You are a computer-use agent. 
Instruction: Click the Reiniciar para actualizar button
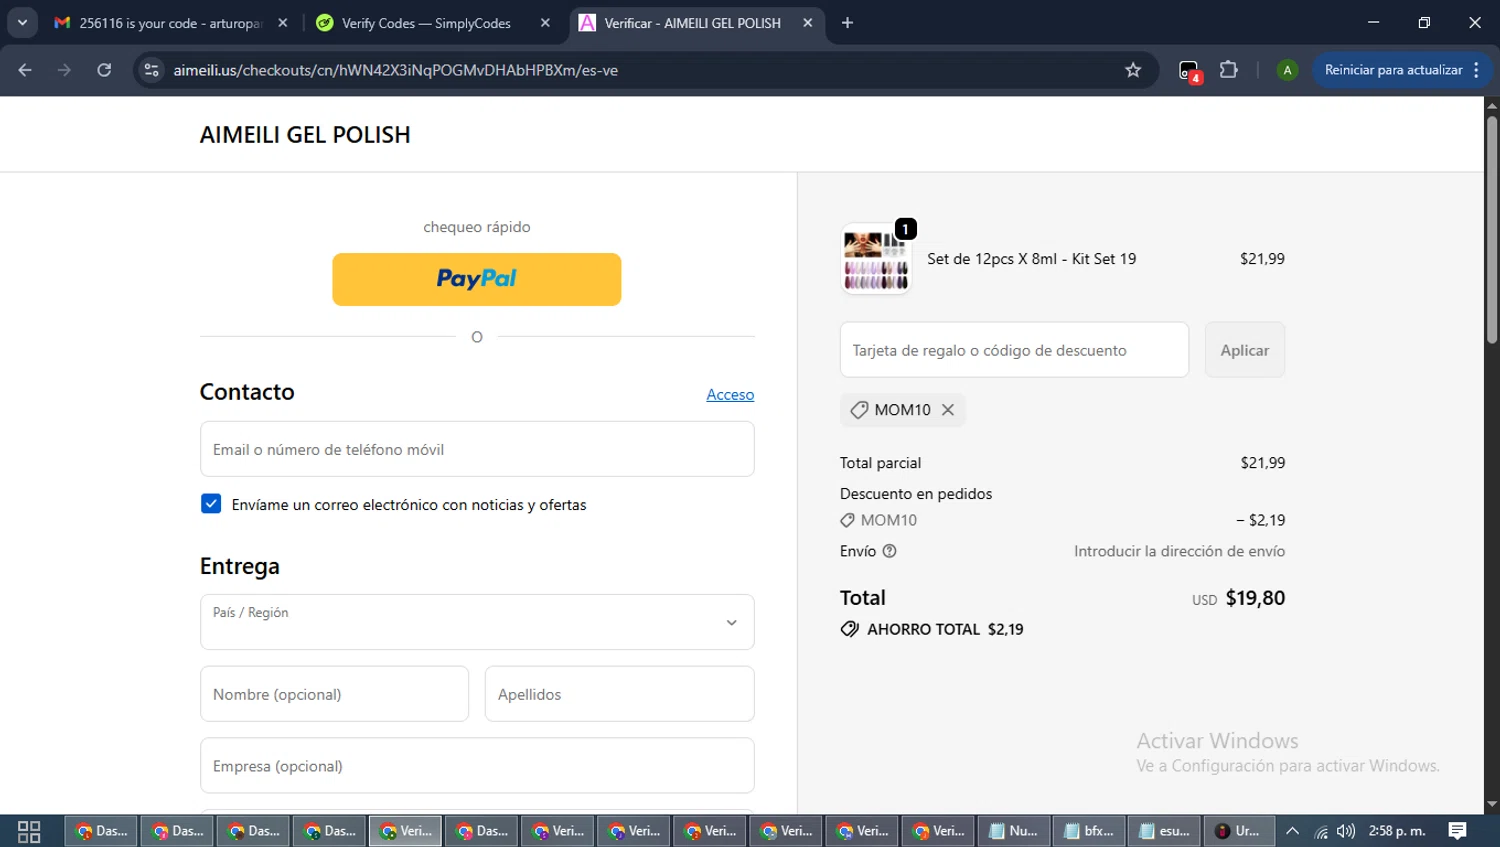tap(1393, 70)
